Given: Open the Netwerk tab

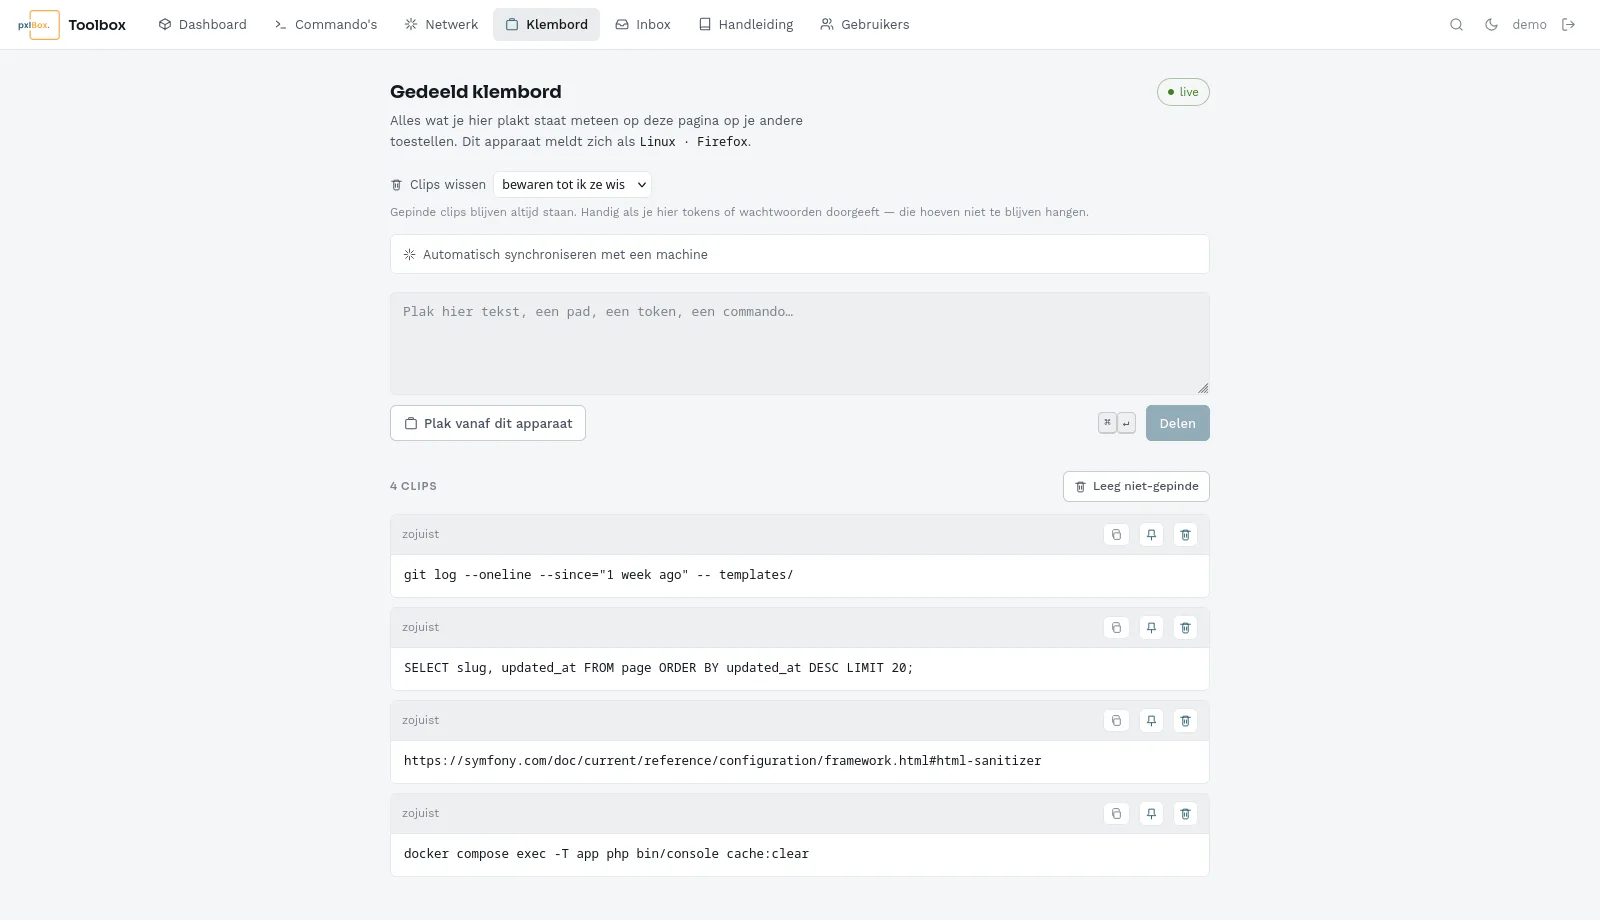Looking at the screenshot, I should click(x=441, y=24).
